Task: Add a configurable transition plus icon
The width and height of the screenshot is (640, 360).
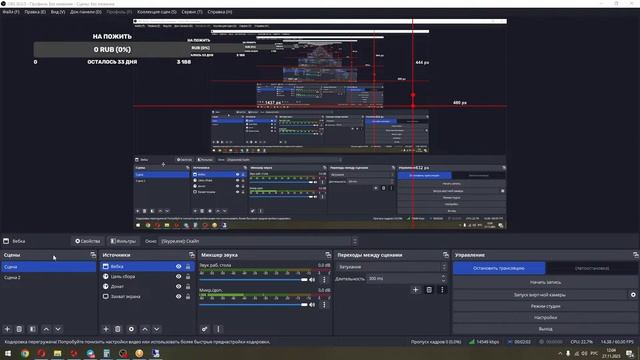Action: click(x=416, y=290)
